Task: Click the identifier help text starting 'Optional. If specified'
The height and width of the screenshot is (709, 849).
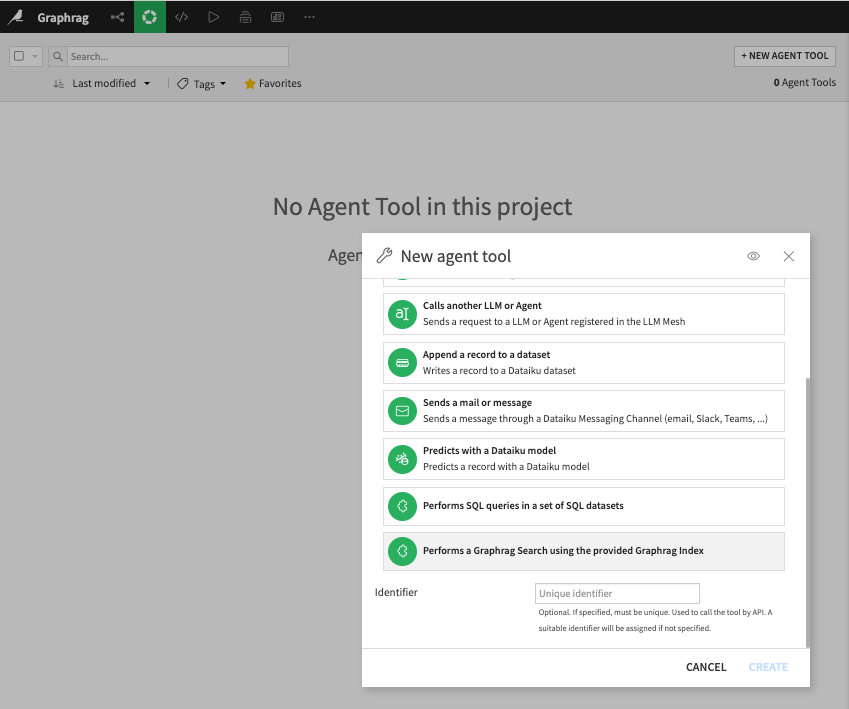Action: [655, 620]
